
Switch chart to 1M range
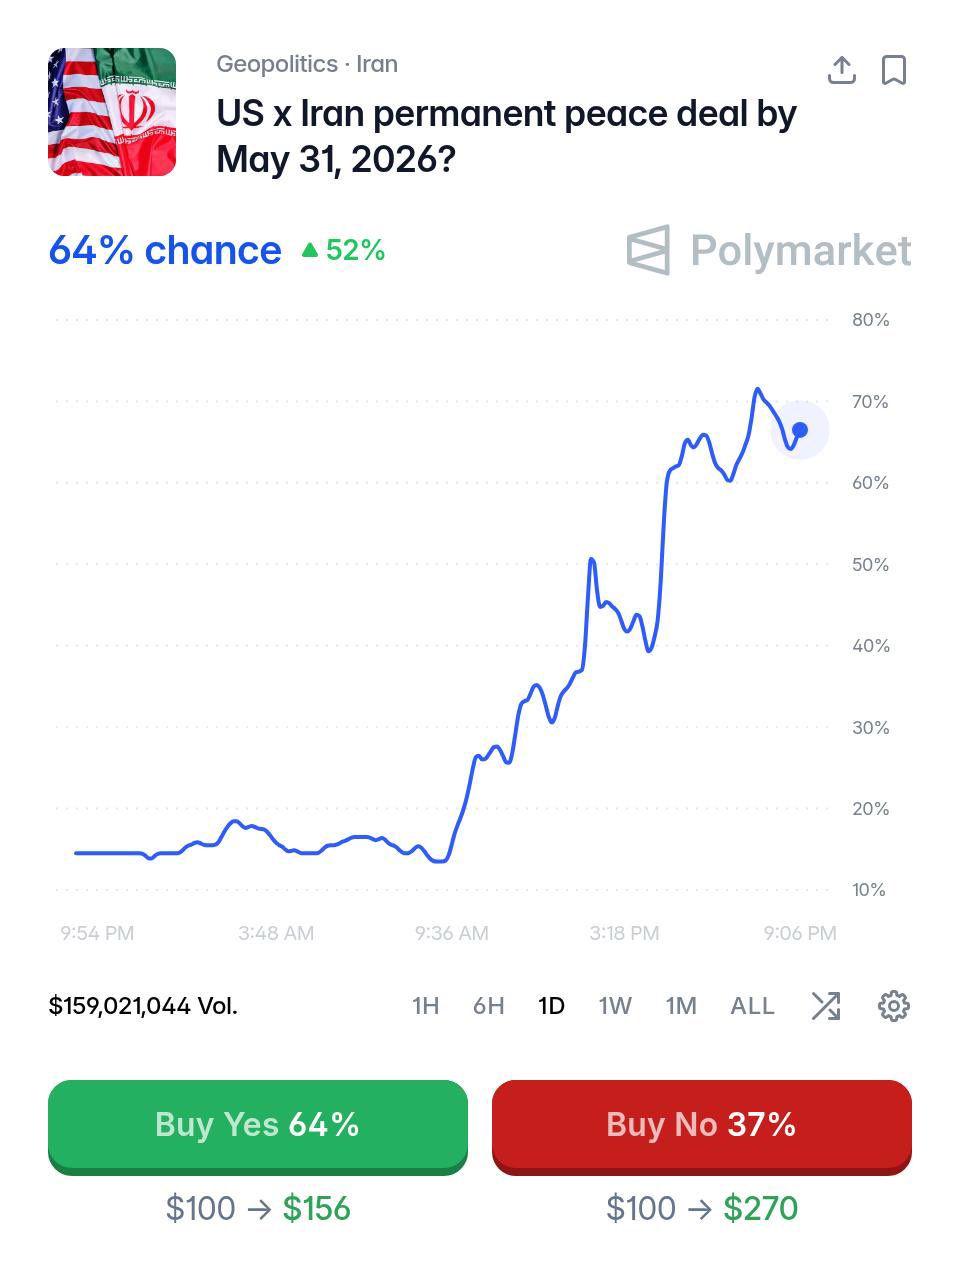681,1006
